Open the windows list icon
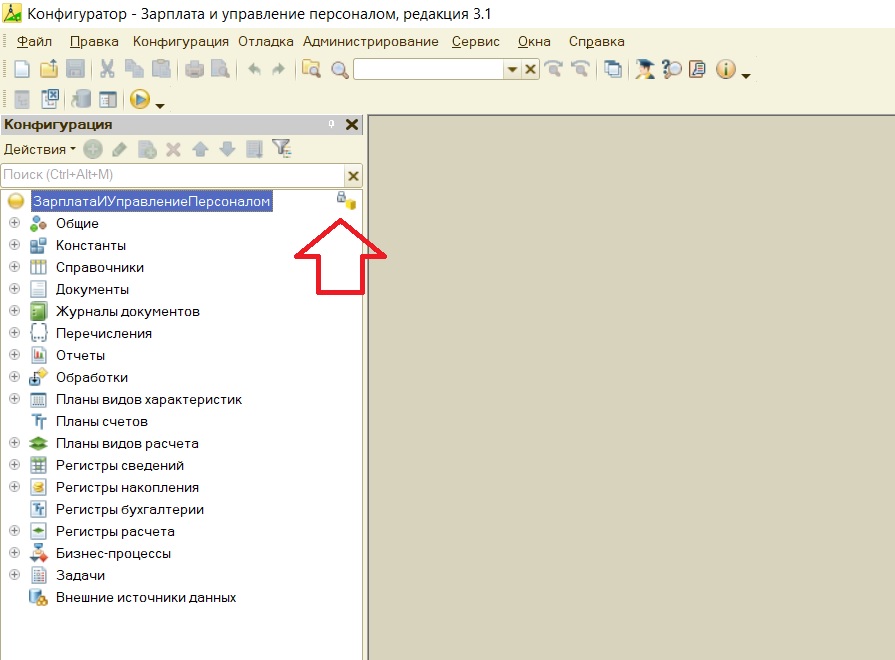895x660 pixels. (x=613, y=69)
